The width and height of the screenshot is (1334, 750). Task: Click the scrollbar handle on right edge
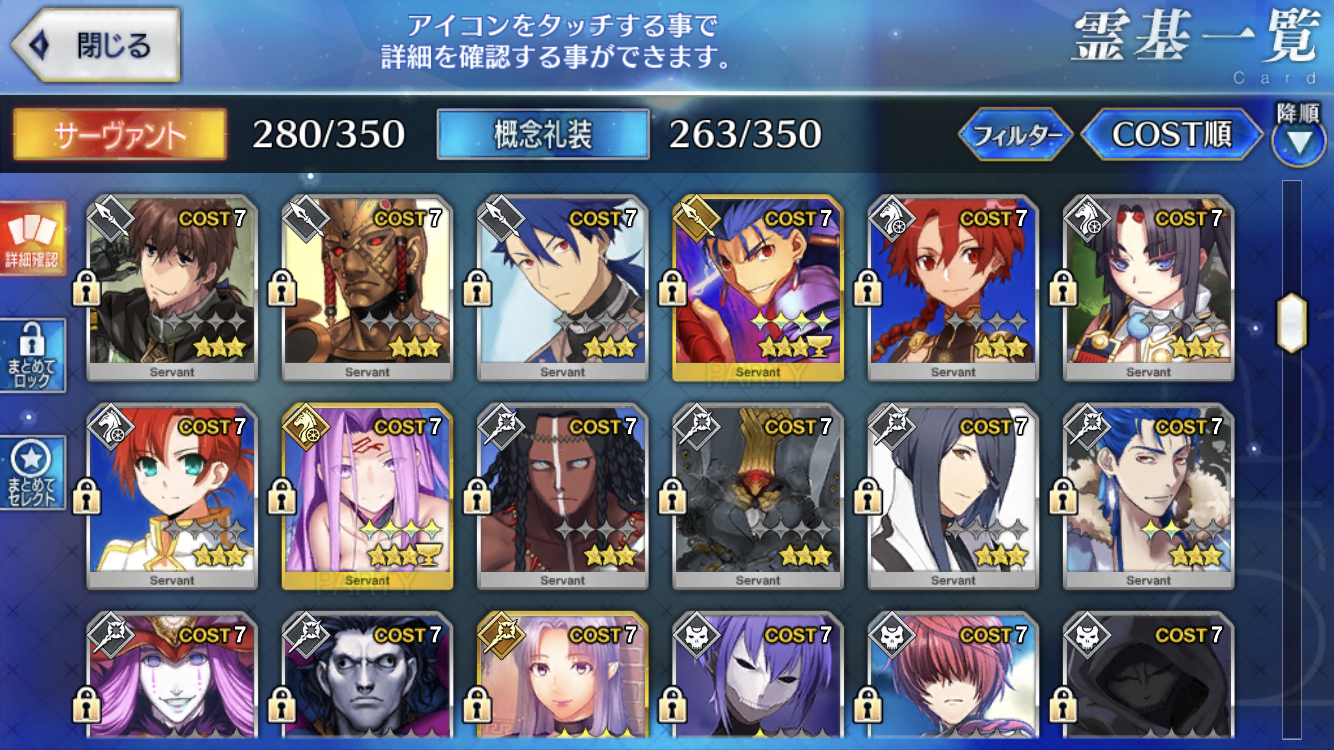(x=1292, y=324)
